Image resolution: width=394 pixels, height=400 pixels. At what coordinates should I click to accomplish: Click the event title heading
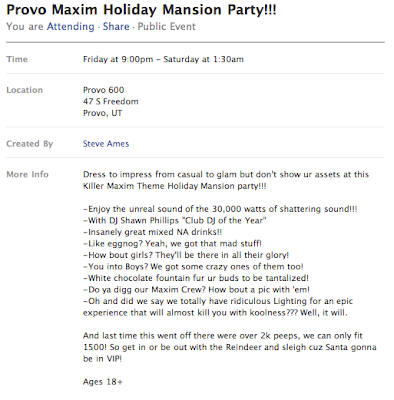click(x=141, y=10)
